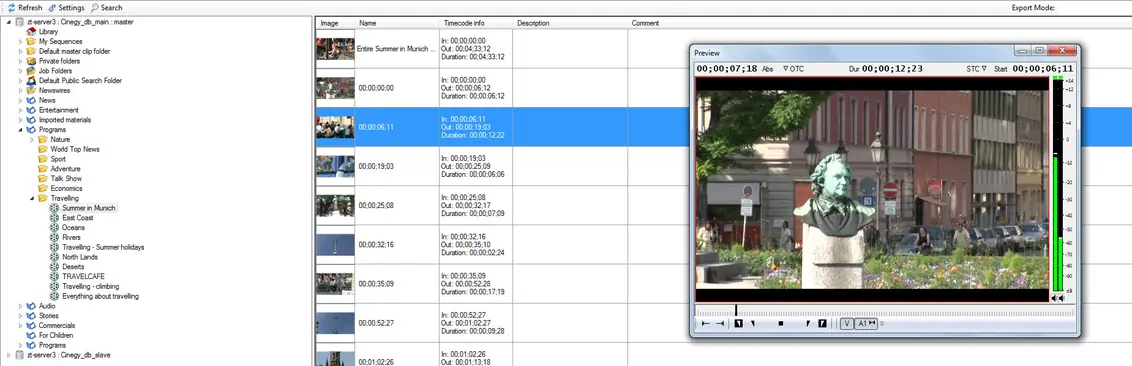Click the Talk Show folder

66,178
